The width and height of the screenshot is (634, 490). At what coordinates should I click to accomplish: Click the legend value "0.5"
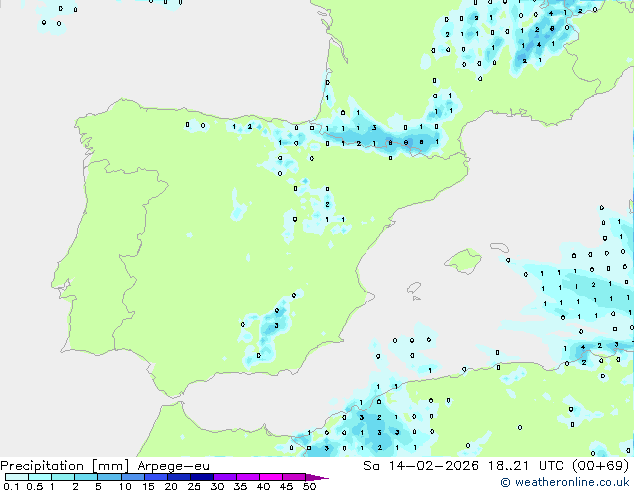pos(34,486)
